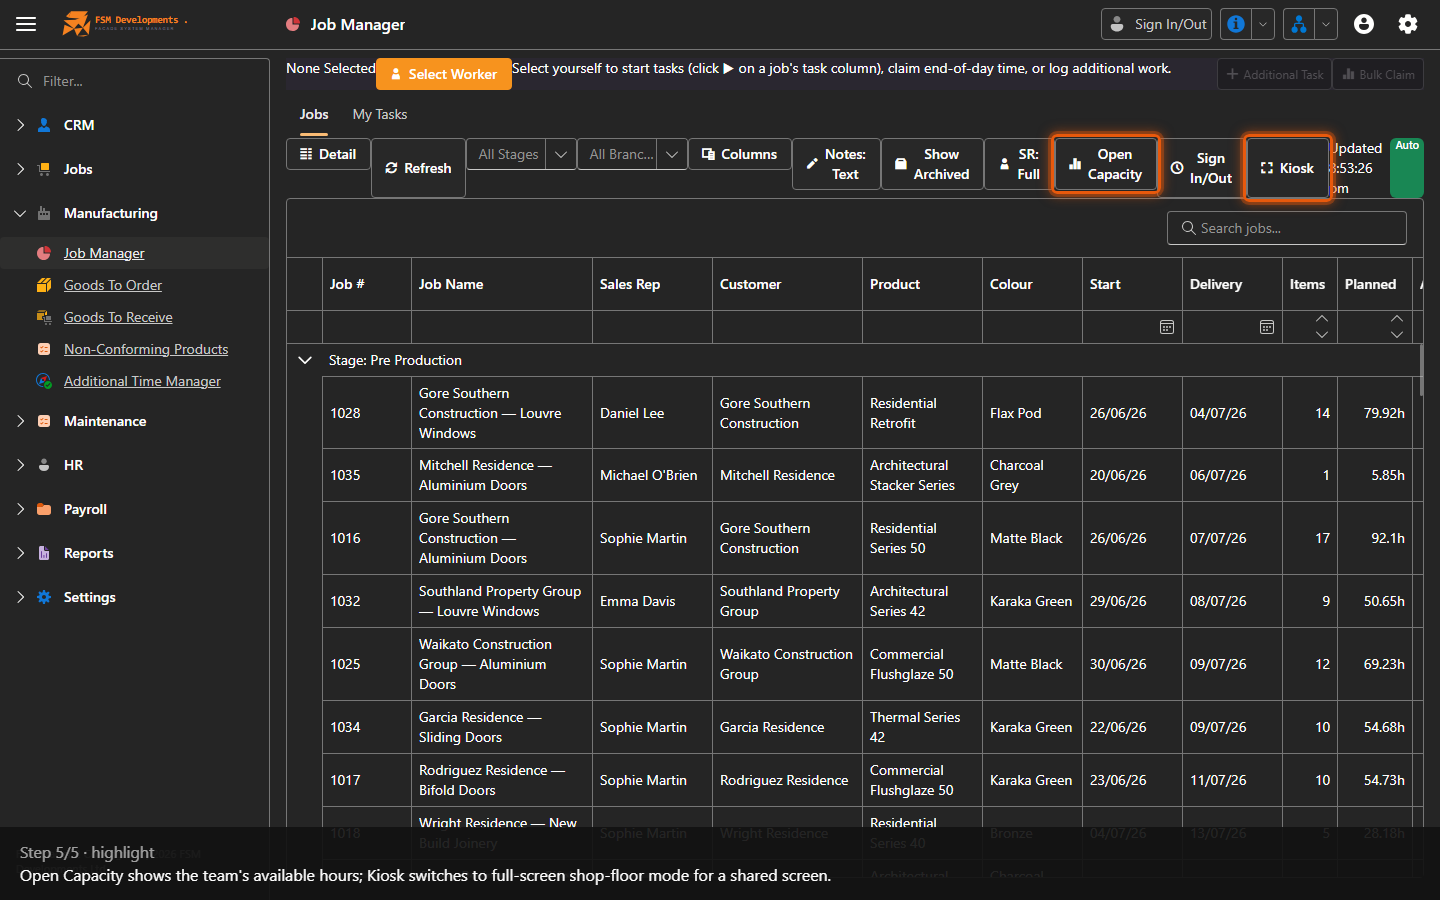
Task: Decrease the Planned filter stepper value
Action: pyautogui.click(x=1397, y=335)
